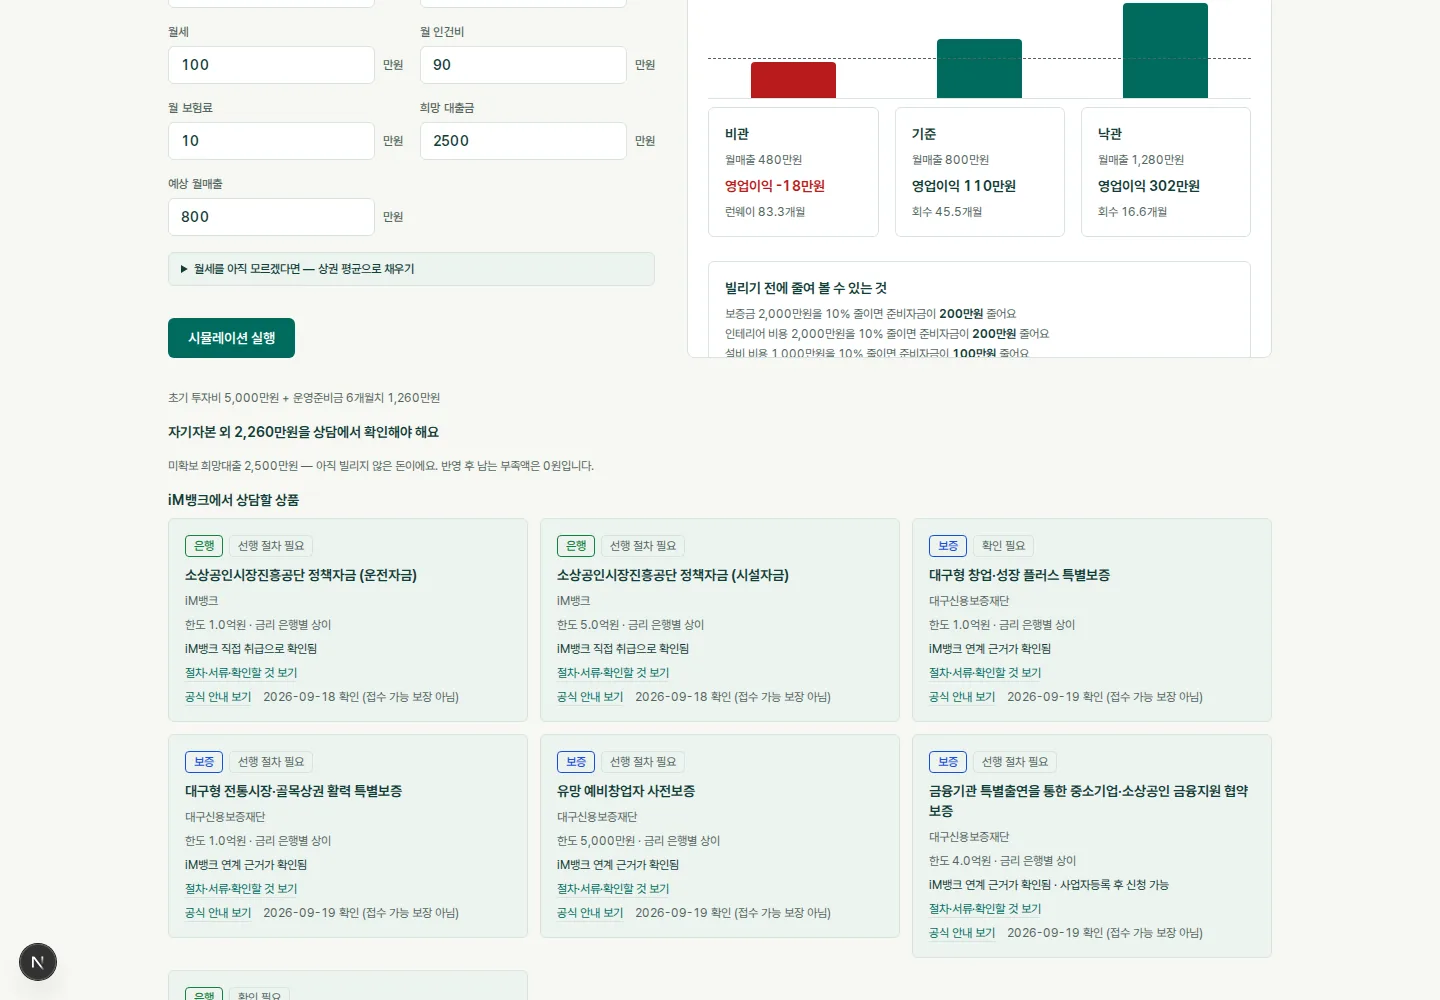Click 확인 필요 tag on 창업·성장 플러스 card

pos(1003,546)
